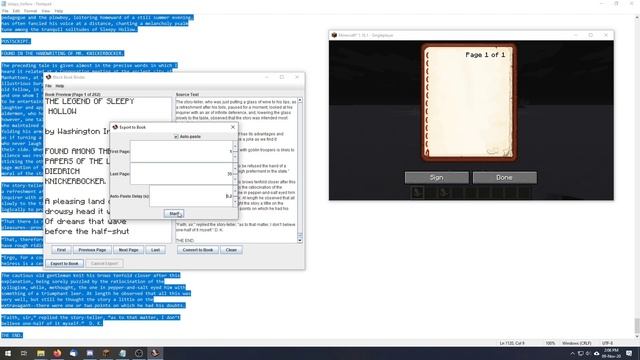Open Notepad Format menu
Viewport: 640px width, 360px height.
[31, 11]
